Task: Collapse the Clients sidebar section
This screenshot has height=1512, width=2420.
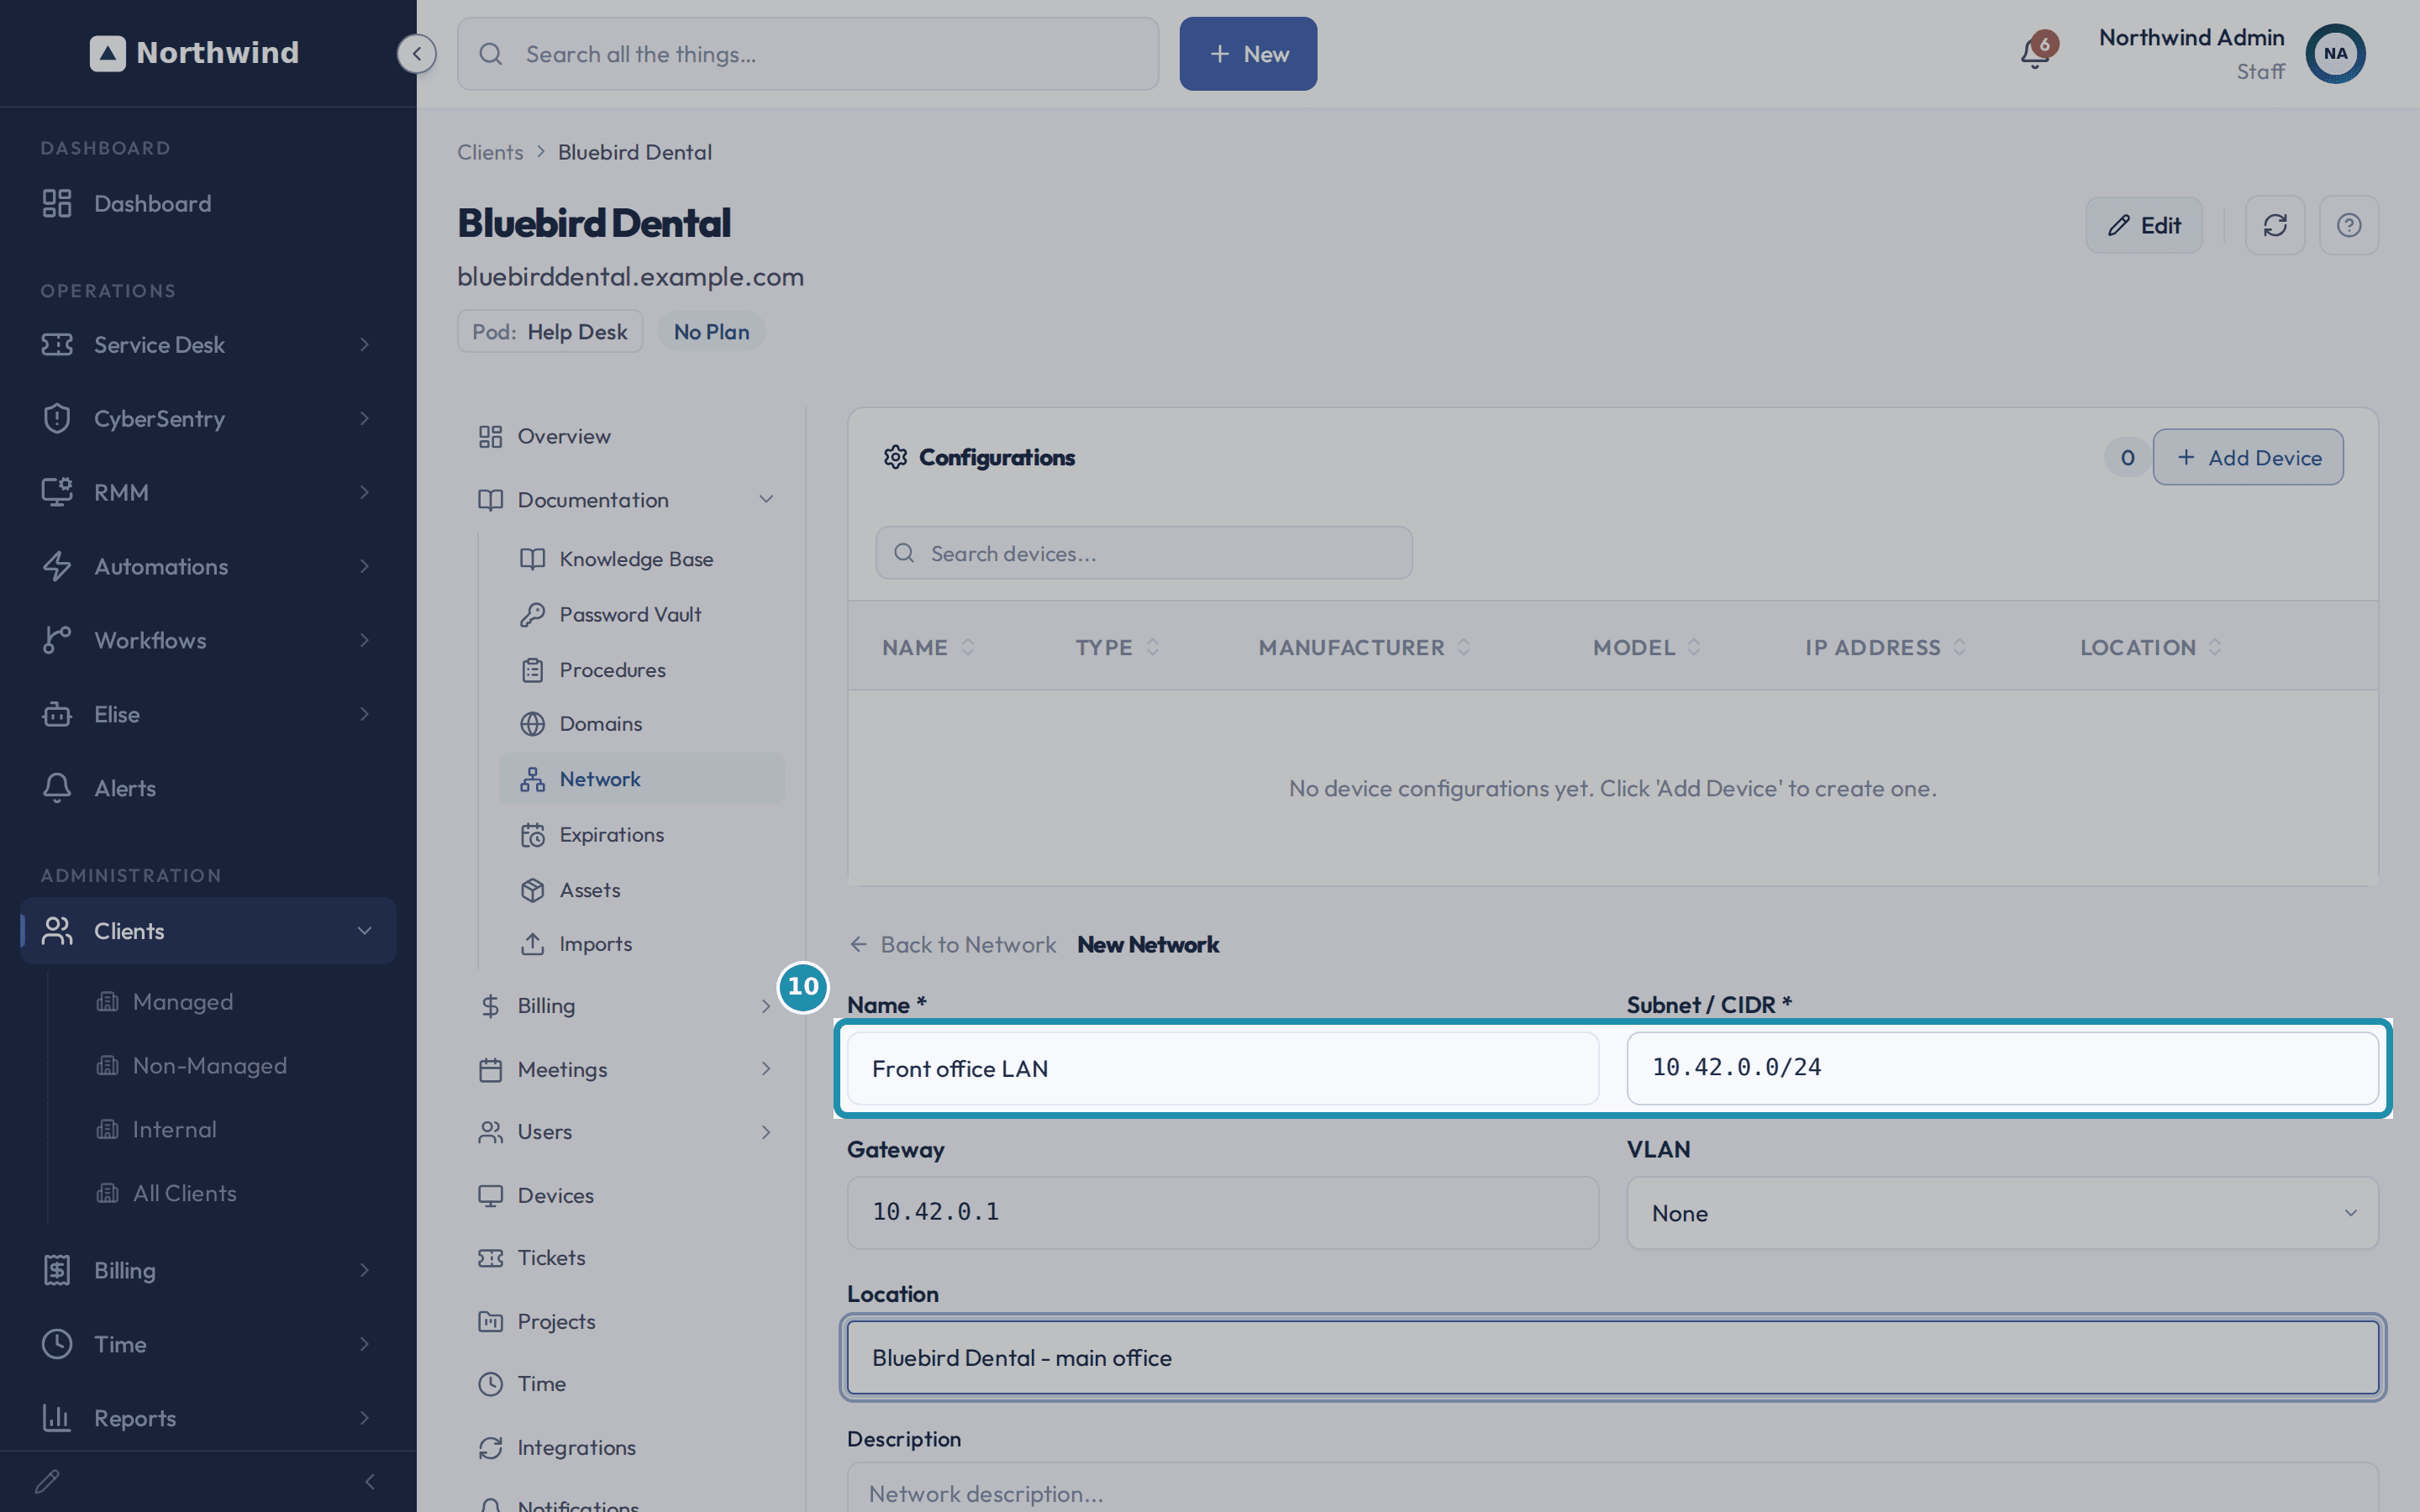Action: [208, 930]
